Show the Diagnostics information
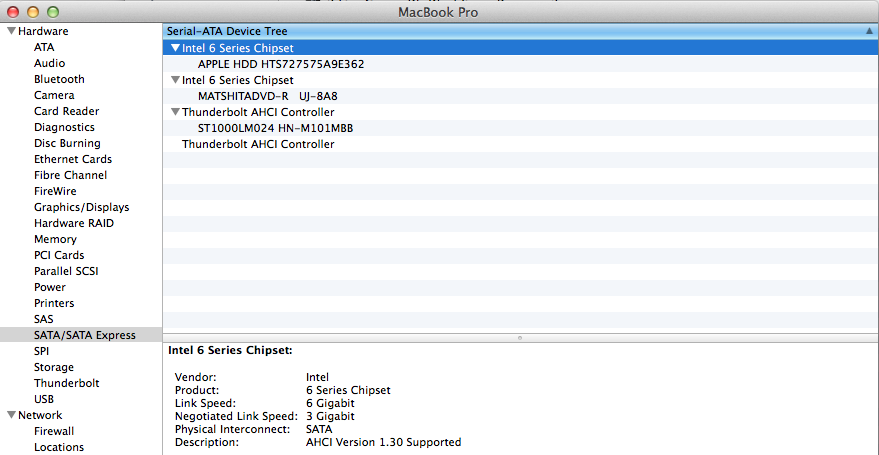Image resolution: width=879 pixels, height=455 pixels. (x=64, y=127)
